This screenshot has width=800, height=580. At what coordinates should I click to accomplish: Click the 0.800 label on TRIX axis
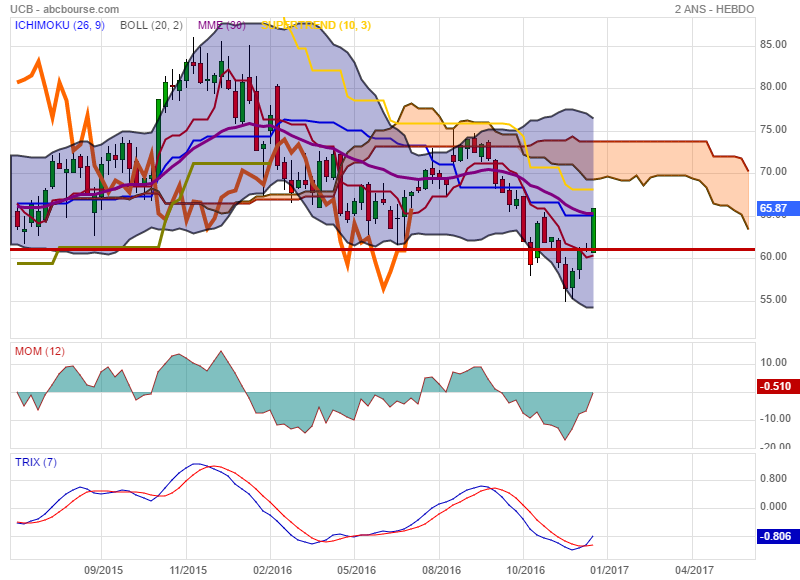pos(773,478)
